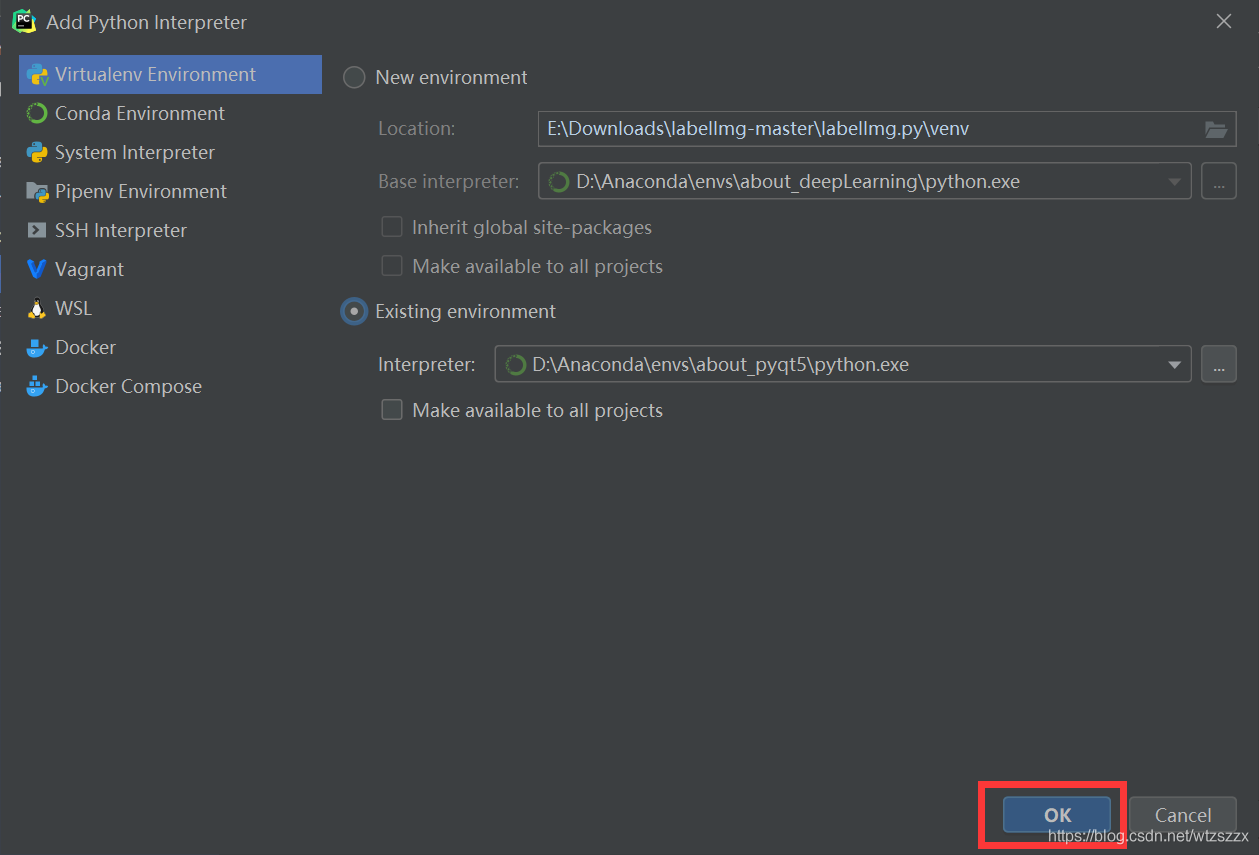Click the Pipenv Environment folder icon

[37, 192]
